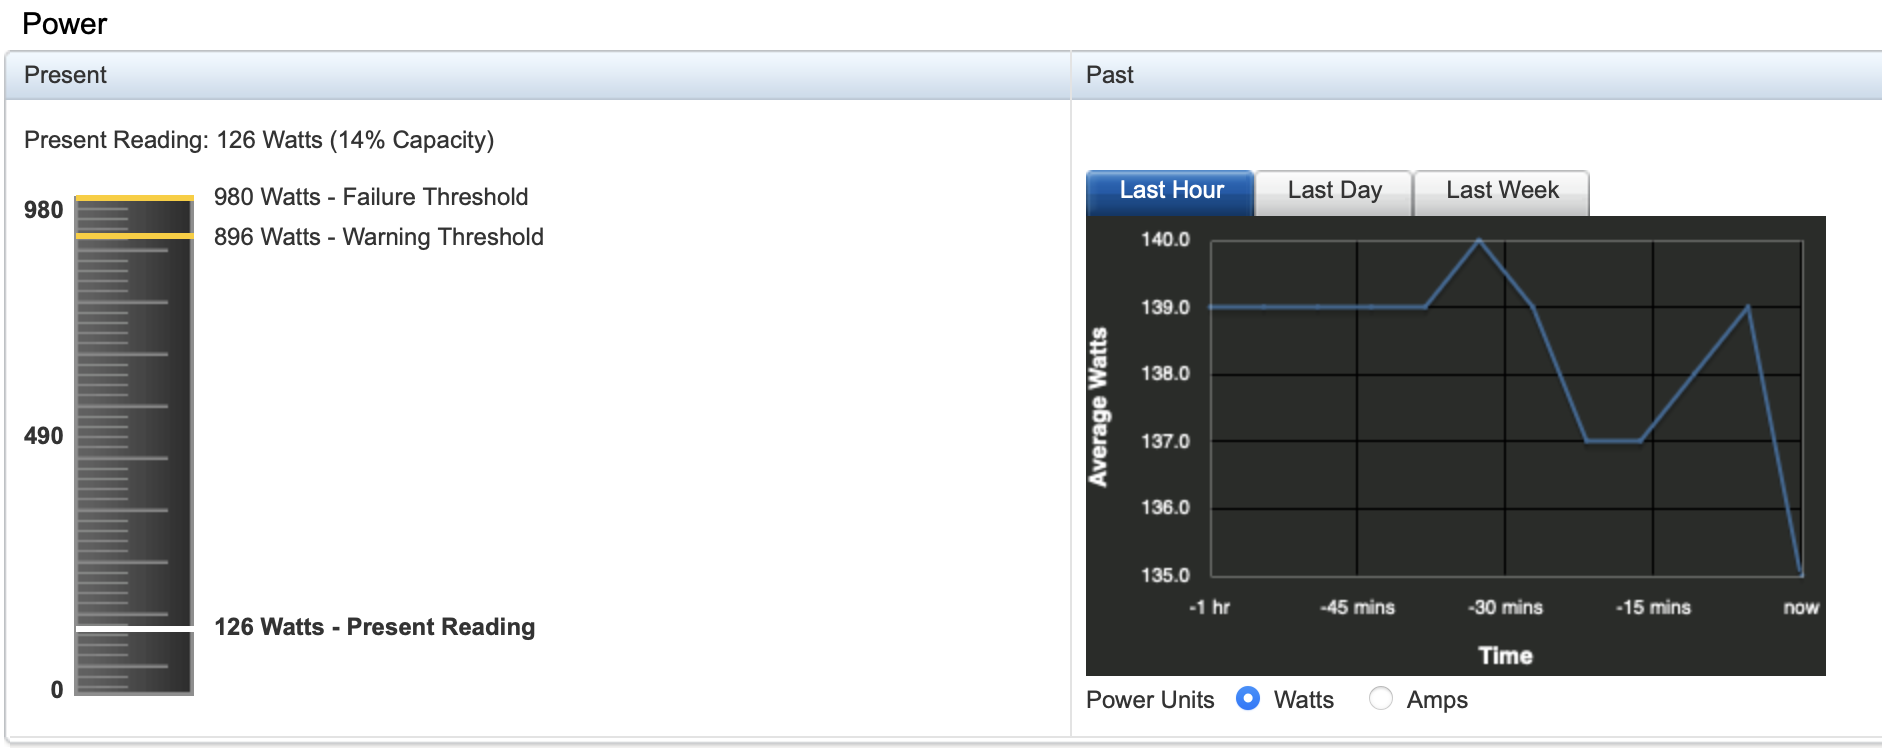Viewport: 1882px width, 754px height.
Task: Click the Power section title
Action: (x=65, y=24)
